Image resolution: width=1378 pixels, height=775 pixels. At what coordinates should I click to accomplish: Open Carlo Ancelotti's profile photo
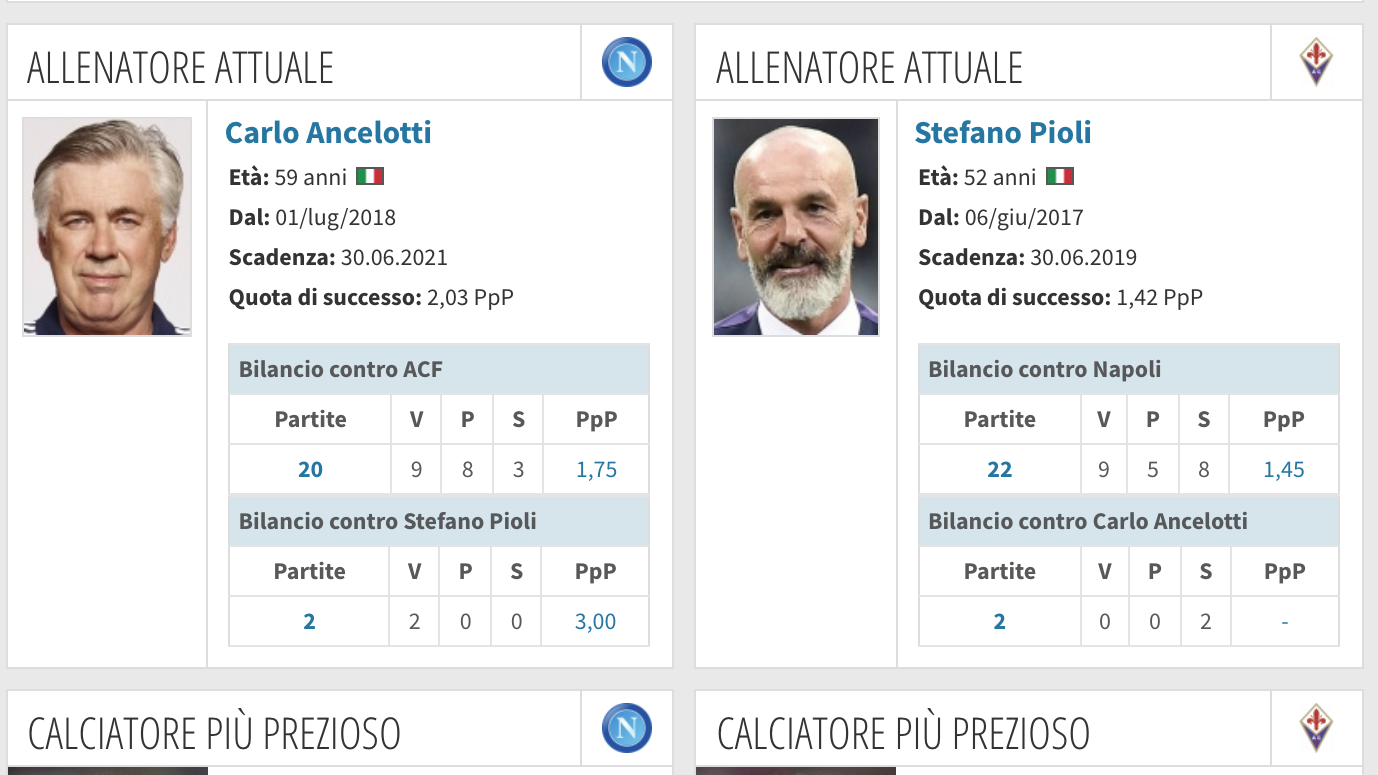tap(107, 227)
